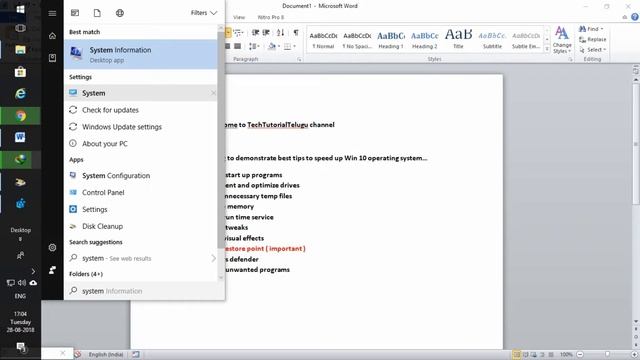640x360 pixels.
Task: Open Control Panel from results
Action: click(x=141, y=192)
